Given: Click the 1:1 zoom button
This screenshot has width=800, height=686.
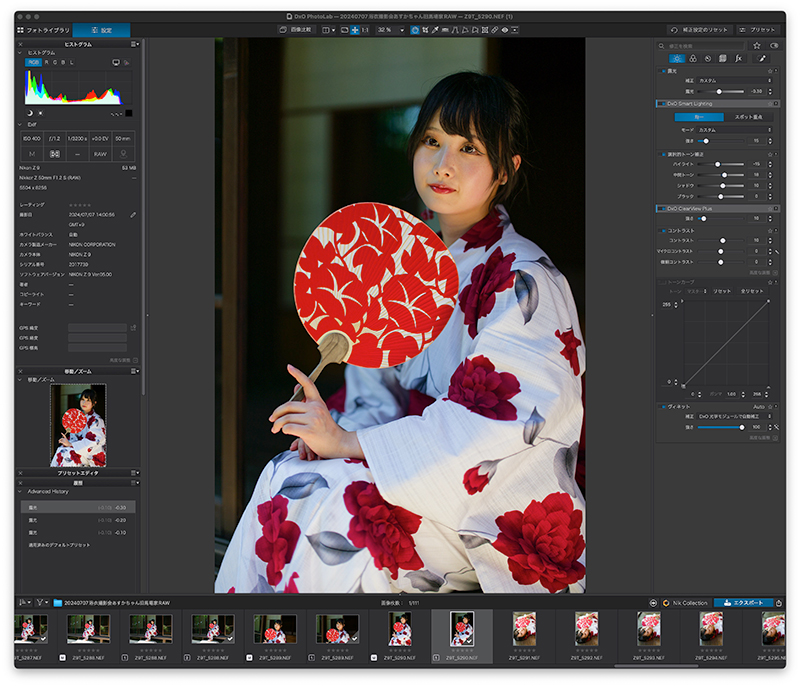Looking at the screenshot, I should (365, 30).
